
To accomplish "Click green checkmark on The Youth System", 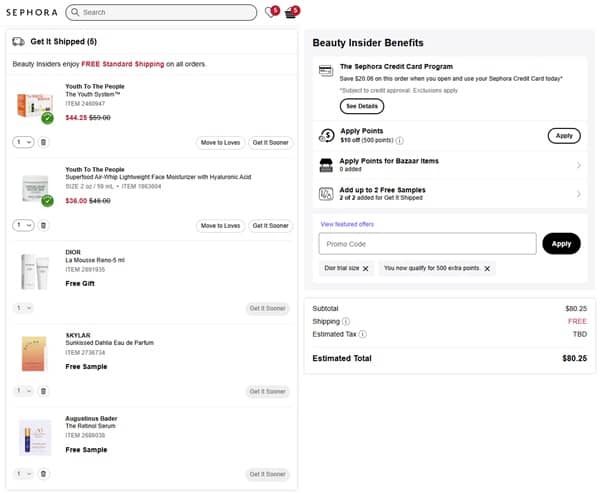I will click(x=47, y=118).
